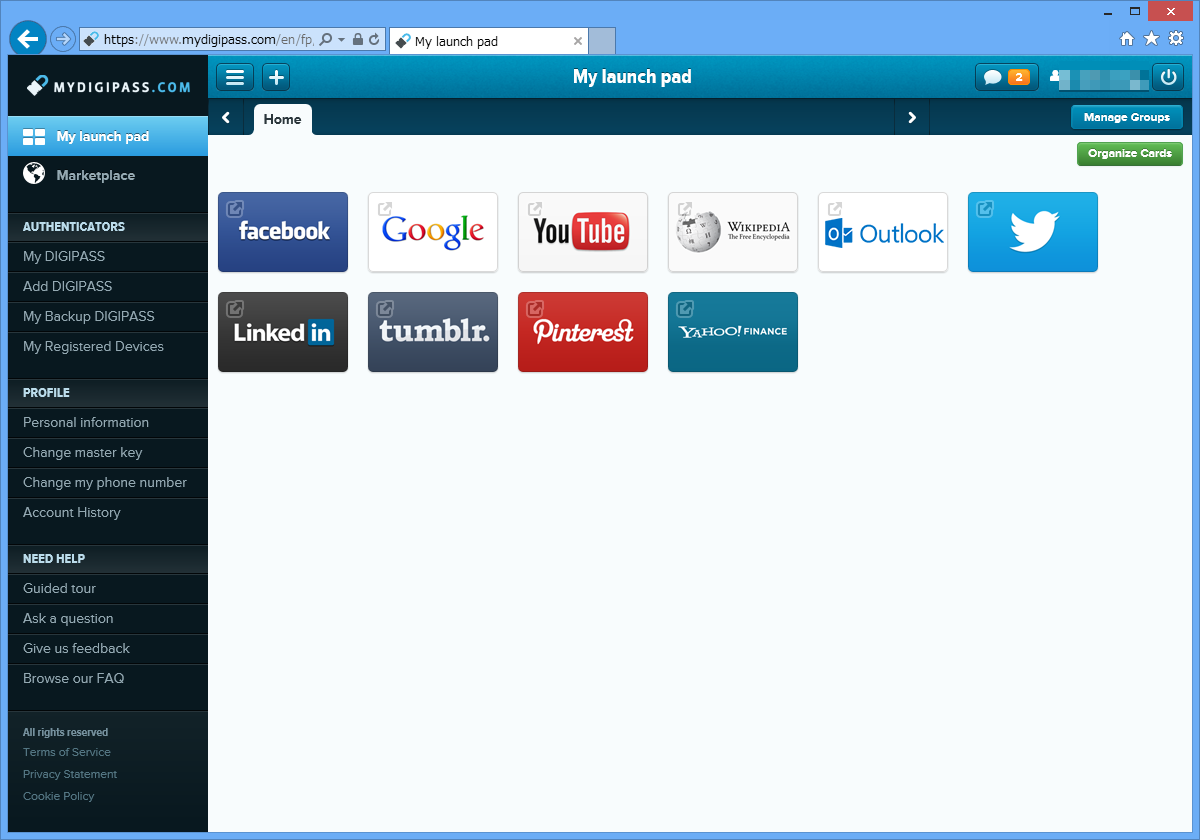
Task: Open the hamburger menu in header
Action: click(x=235, y=77)
